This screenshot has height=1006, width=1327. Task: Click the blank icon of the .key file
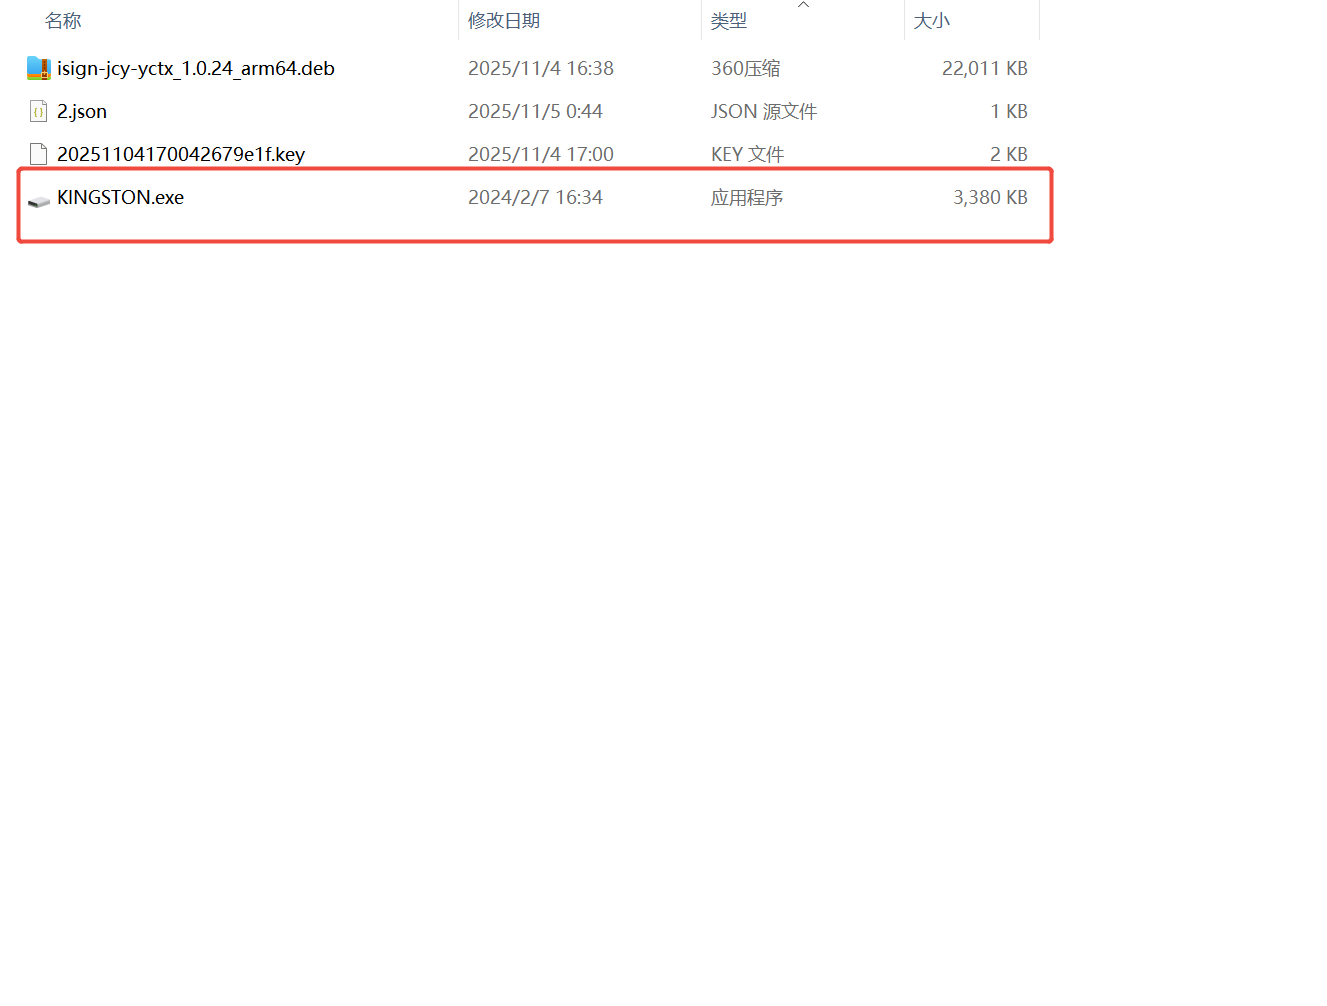pos(38,154)
